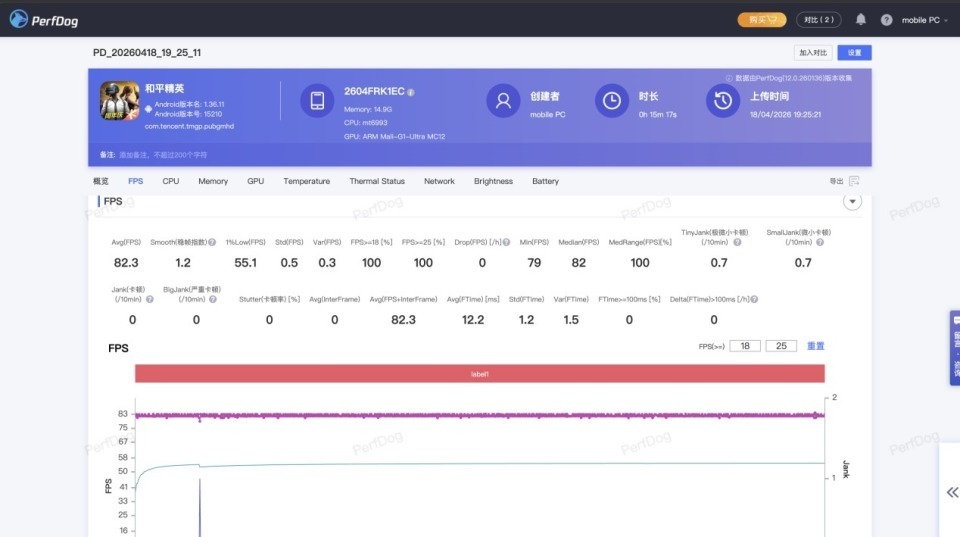Click the reset link beside FPS thresholds
Screen dimensions: 960x537
(815, 346)
